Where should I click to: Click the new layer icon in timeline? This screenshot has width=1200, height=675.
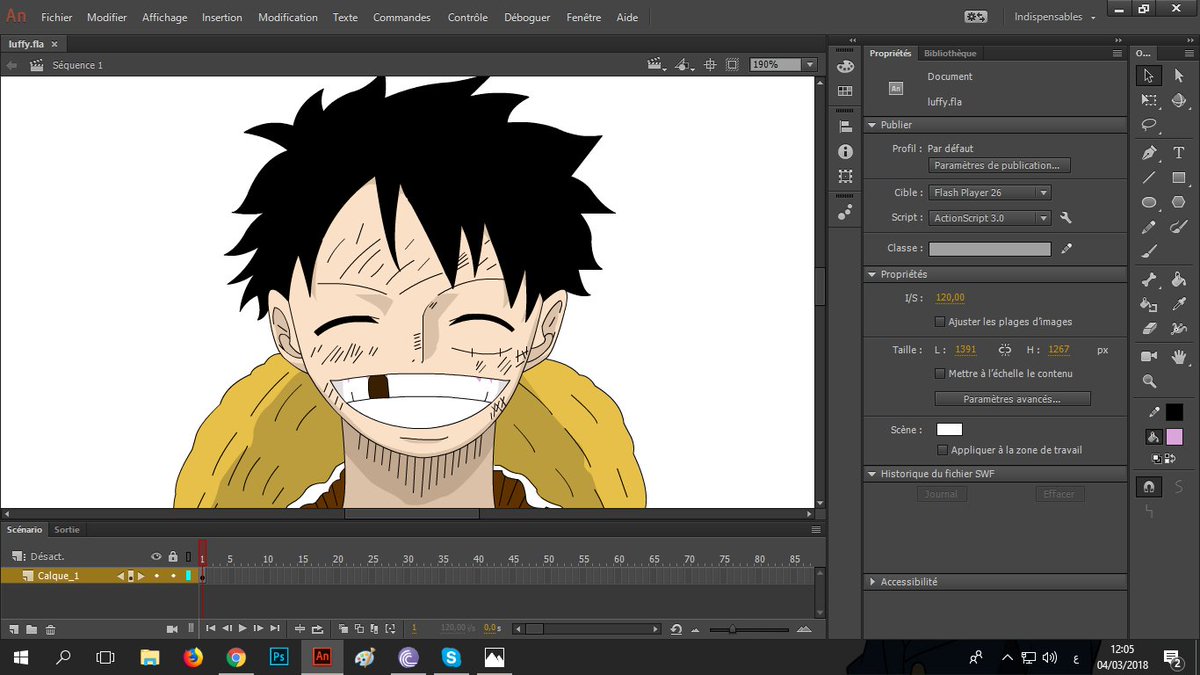click(14, 629)
